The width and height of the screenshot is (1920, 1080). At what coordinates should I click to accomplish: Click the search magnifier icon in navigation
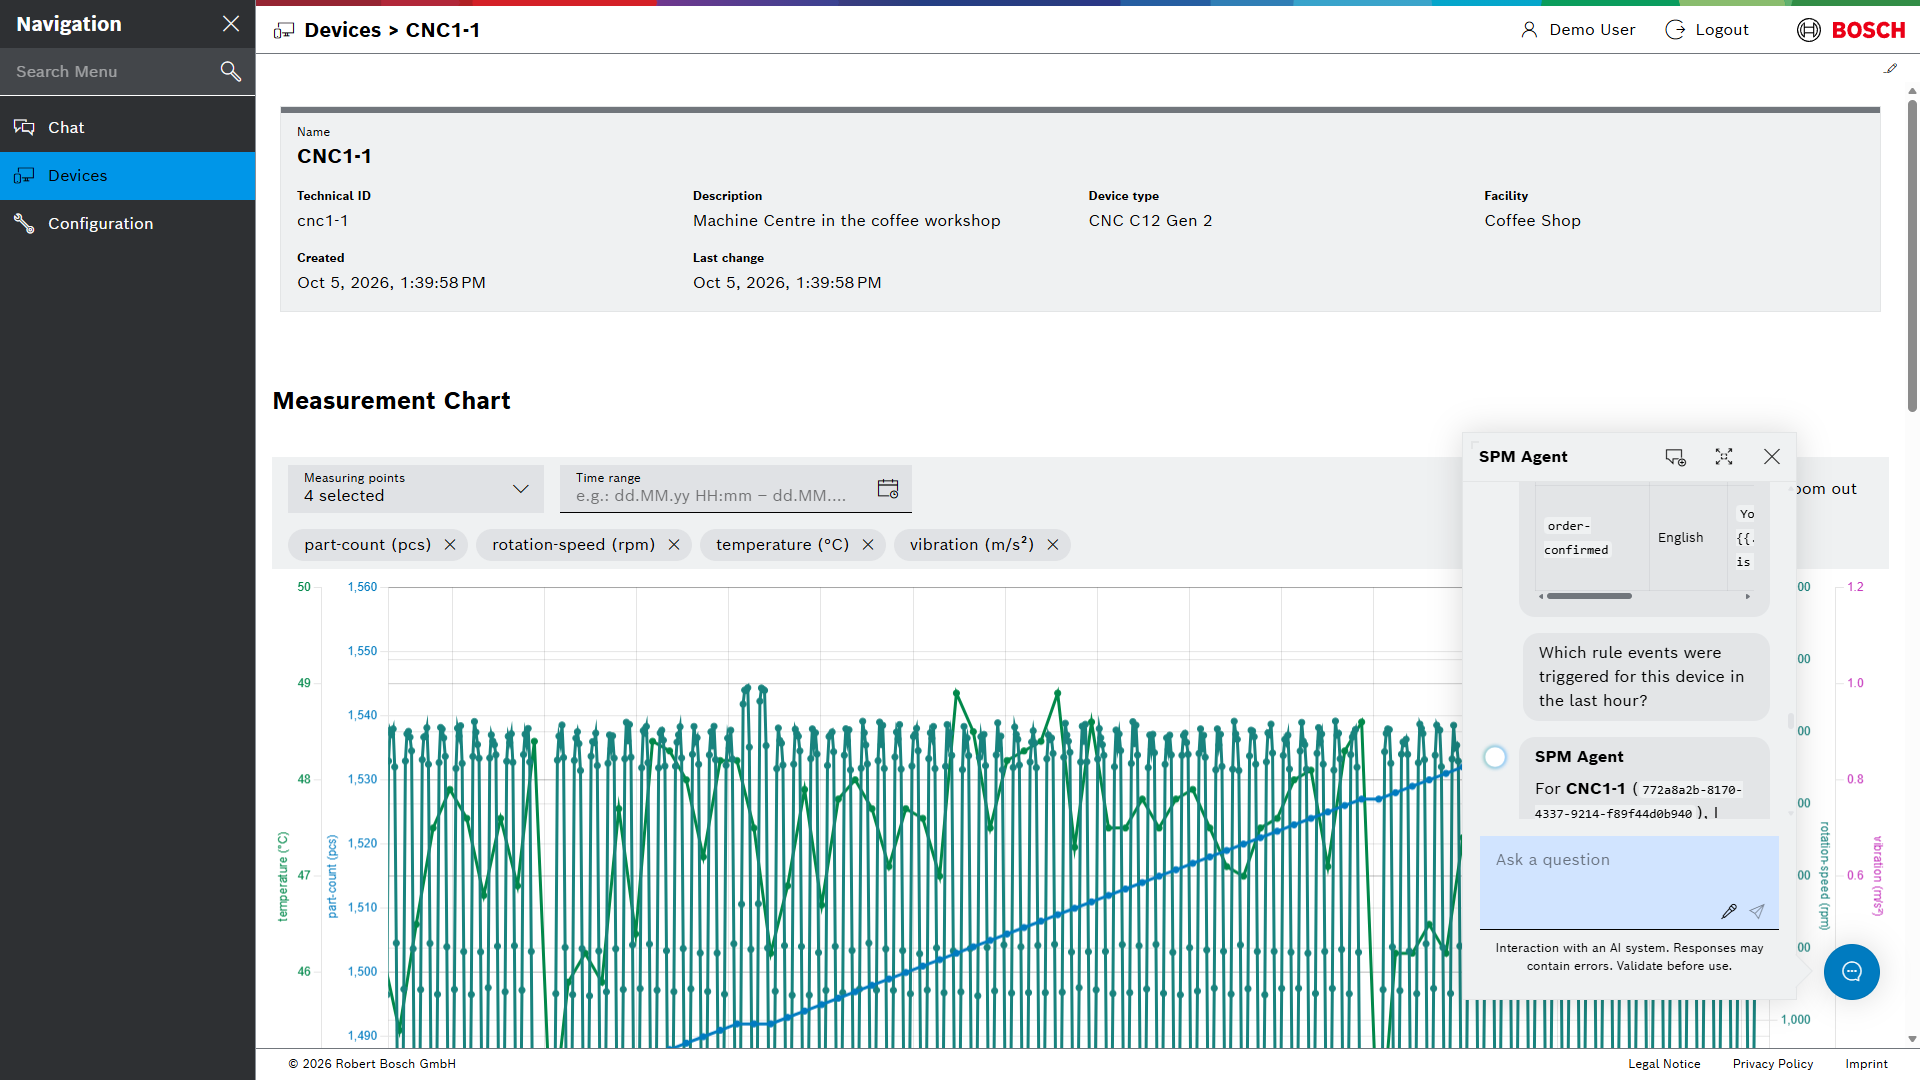click(231, 71)
